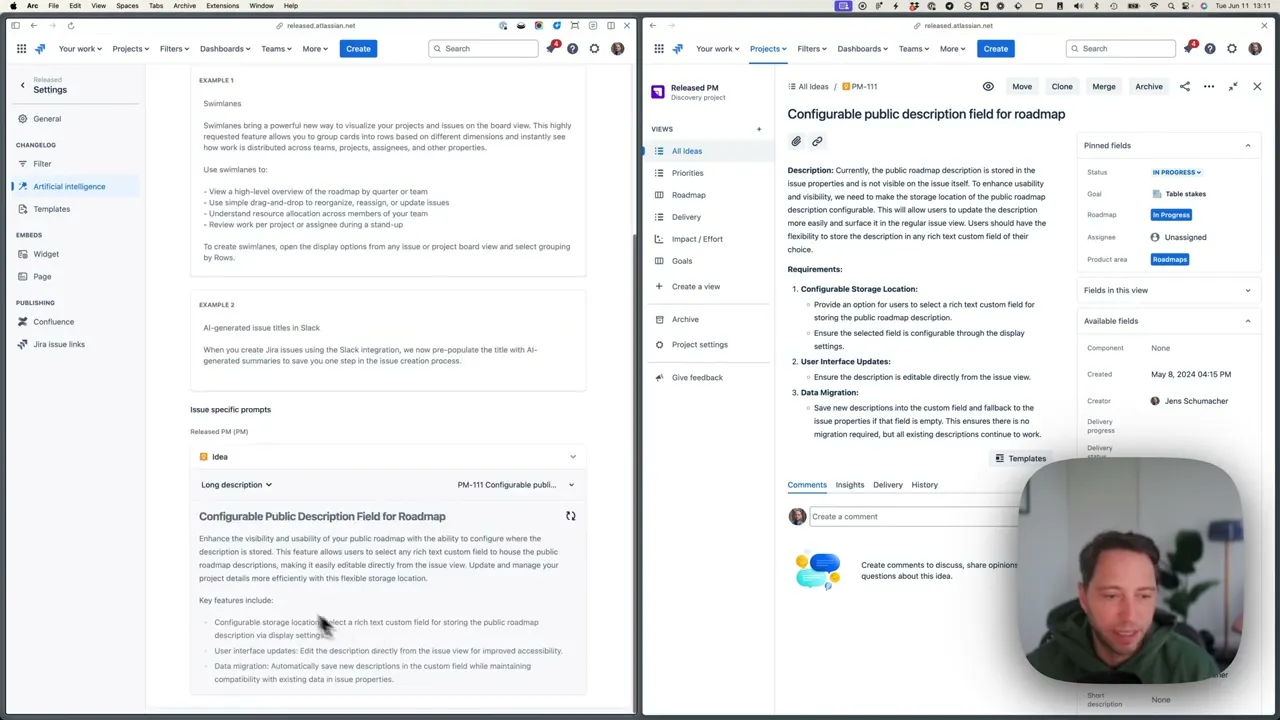Open Page embed settings
Image resolution: width=1280 pixels, height=720 pixels.
pyautogui.click(x=42, y=276)
